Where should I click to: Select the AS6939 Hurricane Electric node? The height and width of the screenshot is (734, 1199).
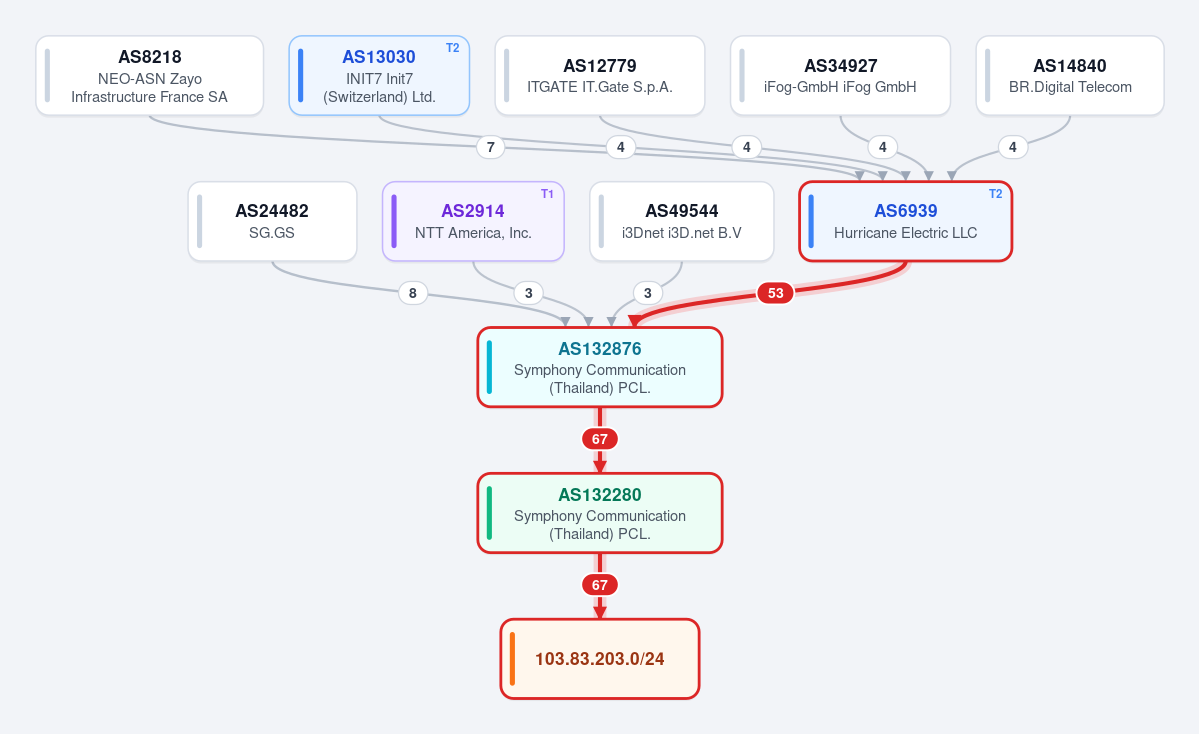pos(905,222)
